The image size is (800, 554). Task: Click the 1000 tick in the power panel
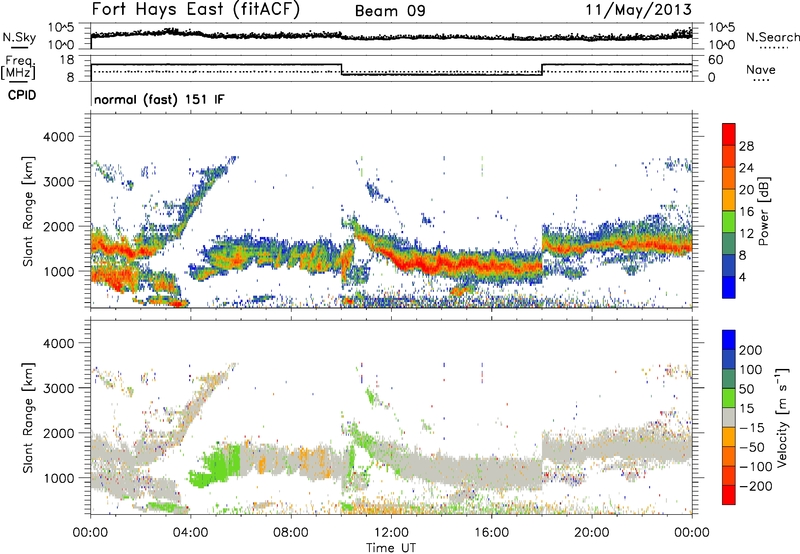58,271
